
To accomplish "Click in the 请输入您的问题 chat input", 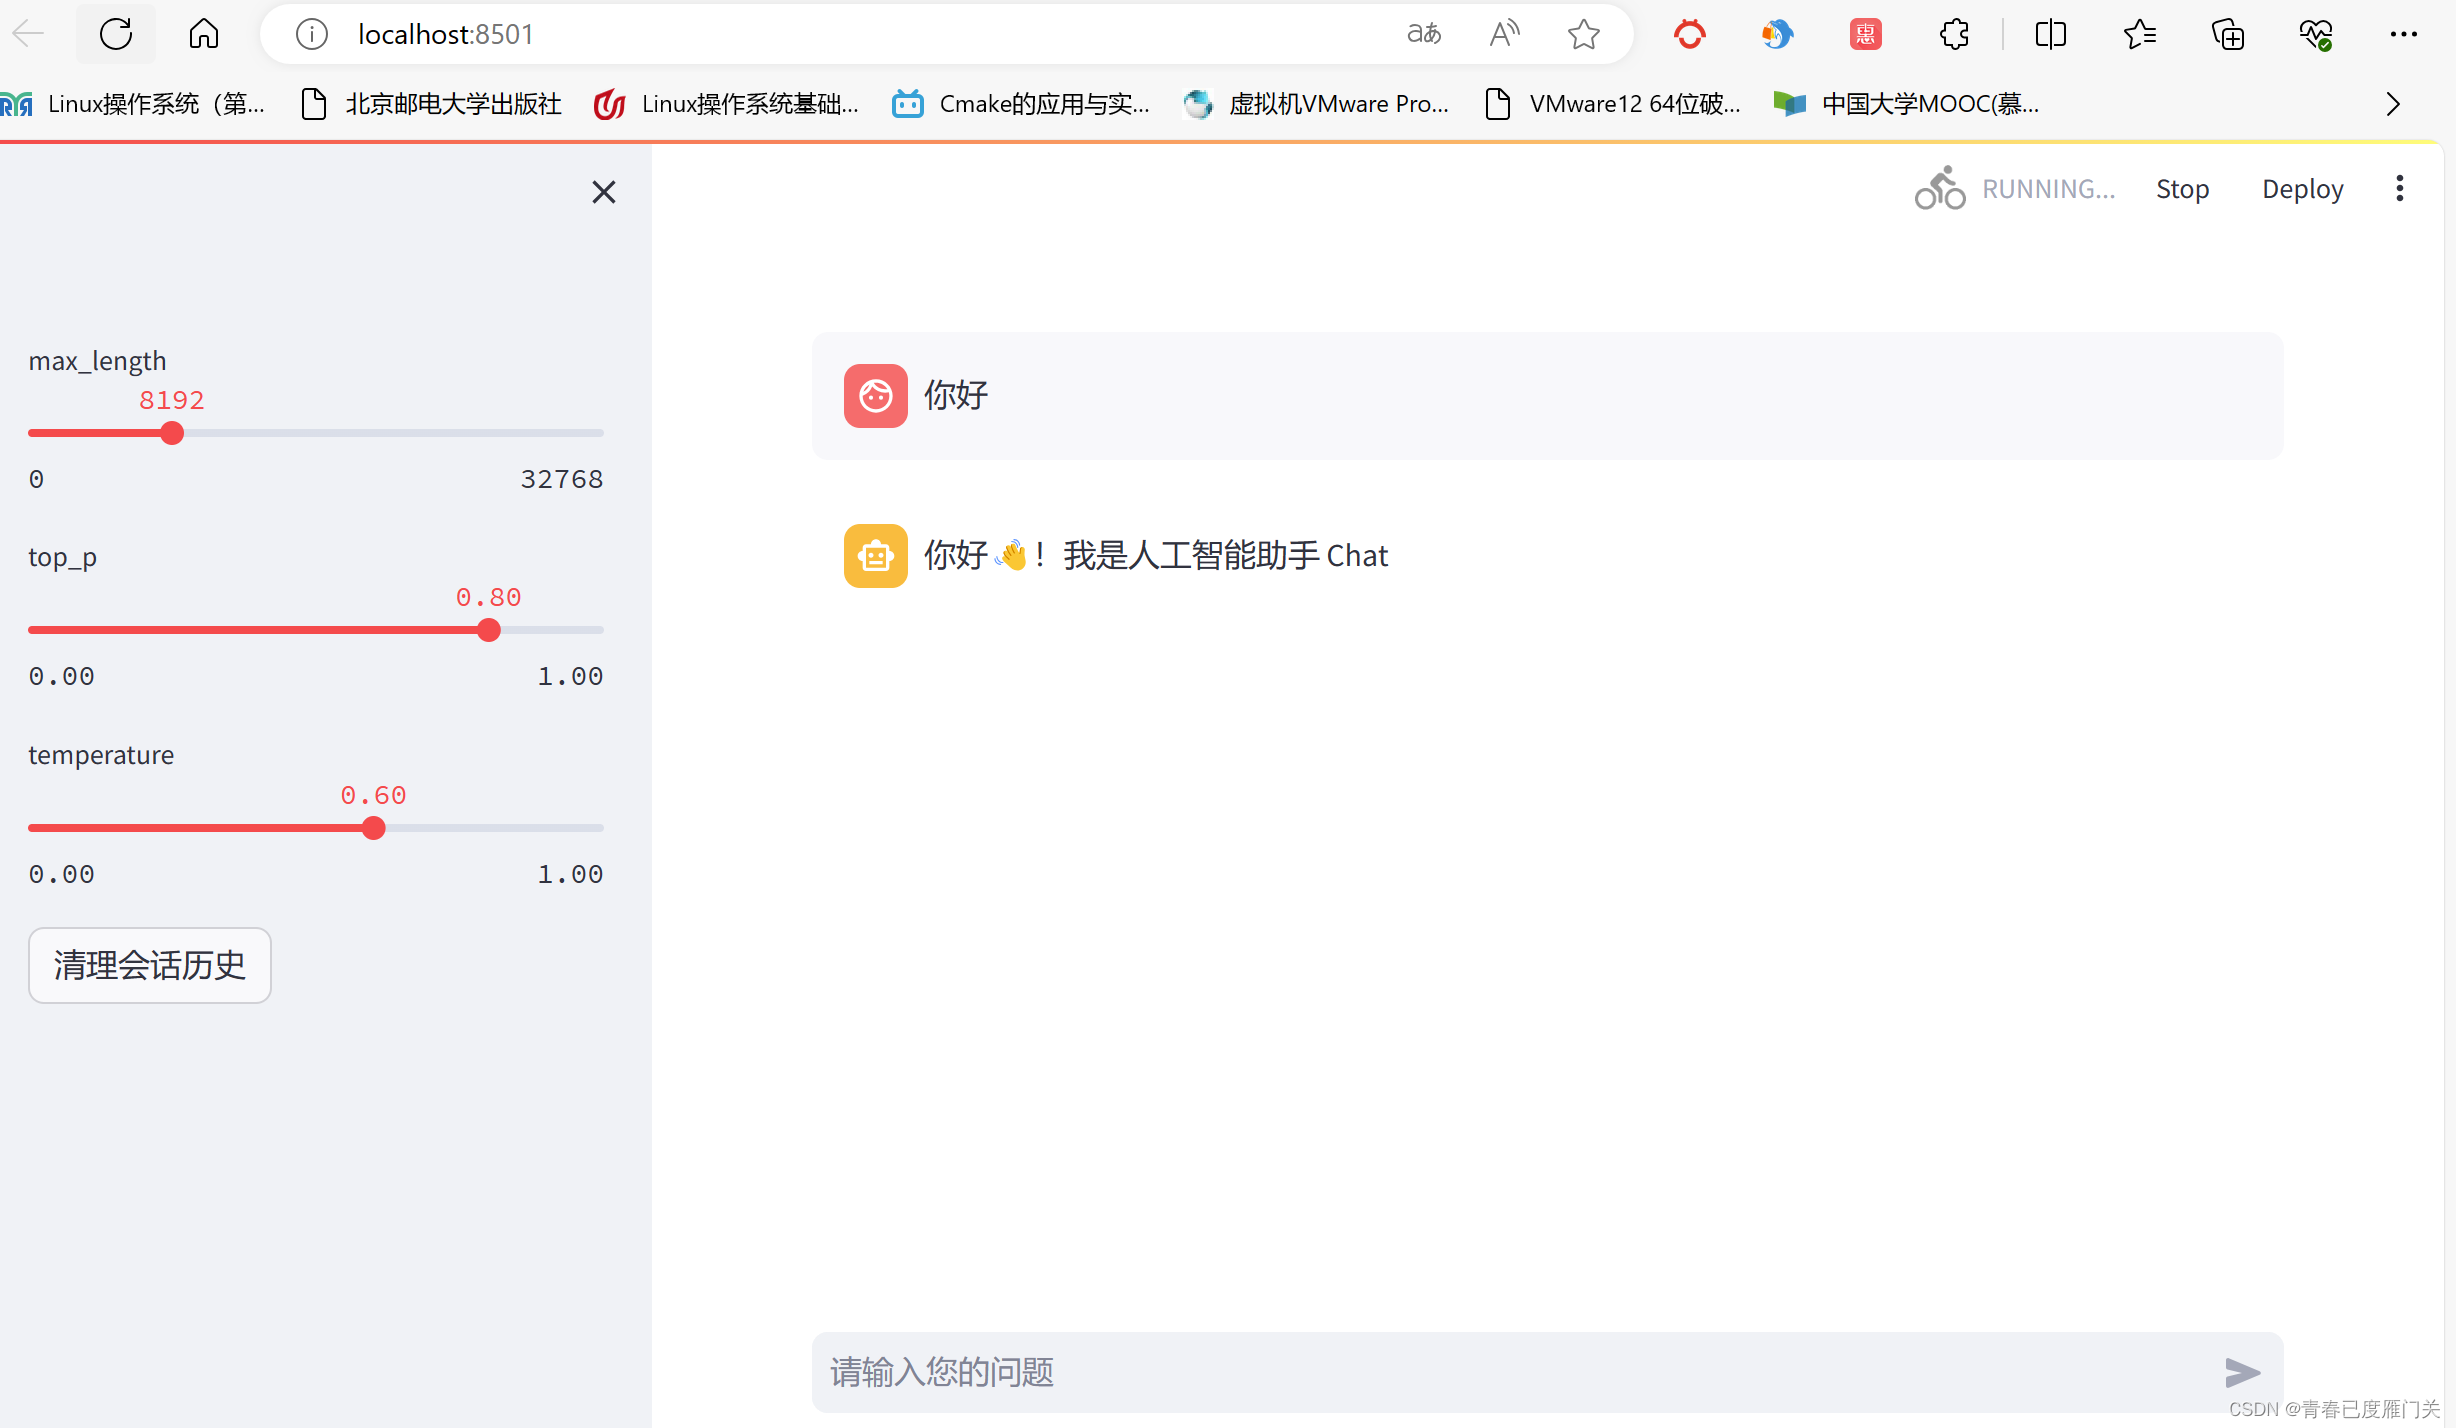I will (1500, 1372).
